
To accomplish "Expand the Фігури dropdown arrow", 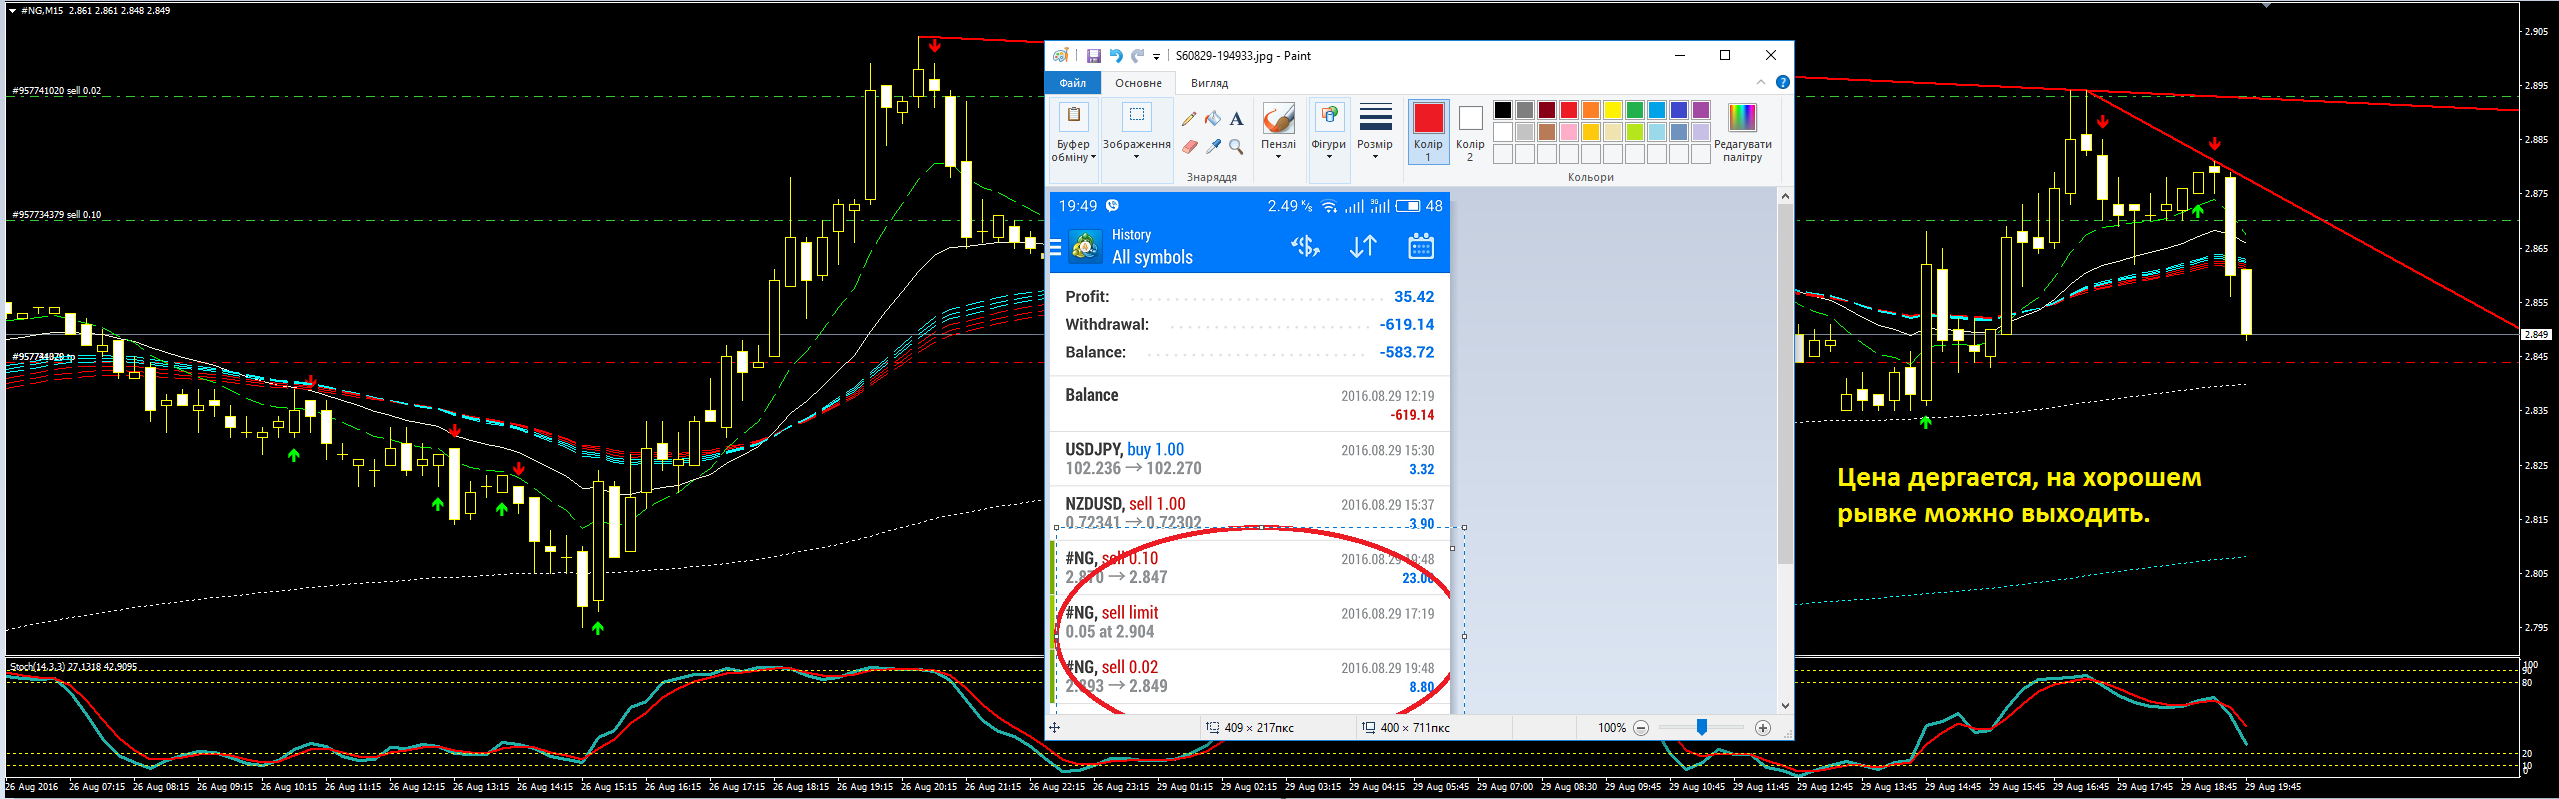I will [x=1329, y=157].
